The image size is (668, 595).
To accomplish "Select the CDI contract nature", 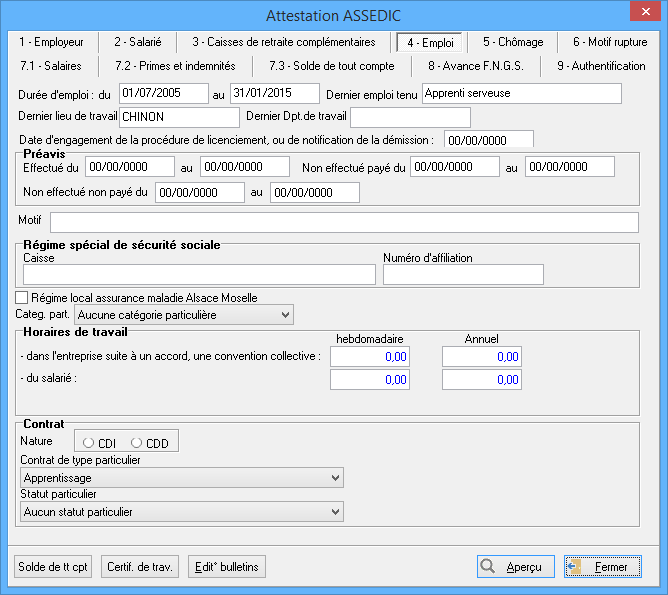I will pos(90,443).
